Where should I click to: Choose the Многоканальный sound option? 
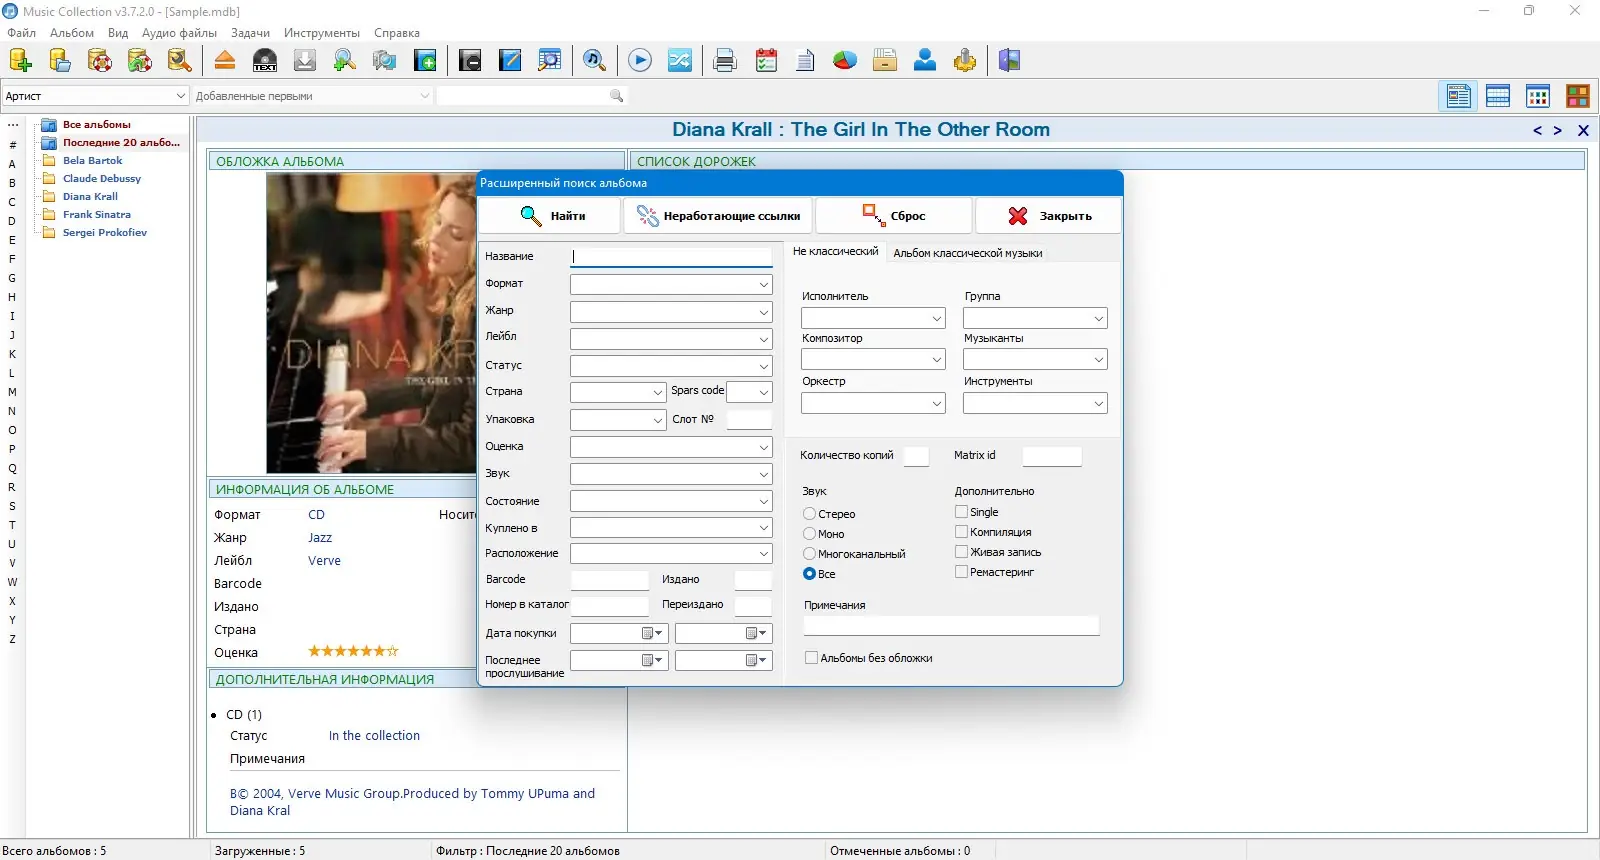point(809,554)
